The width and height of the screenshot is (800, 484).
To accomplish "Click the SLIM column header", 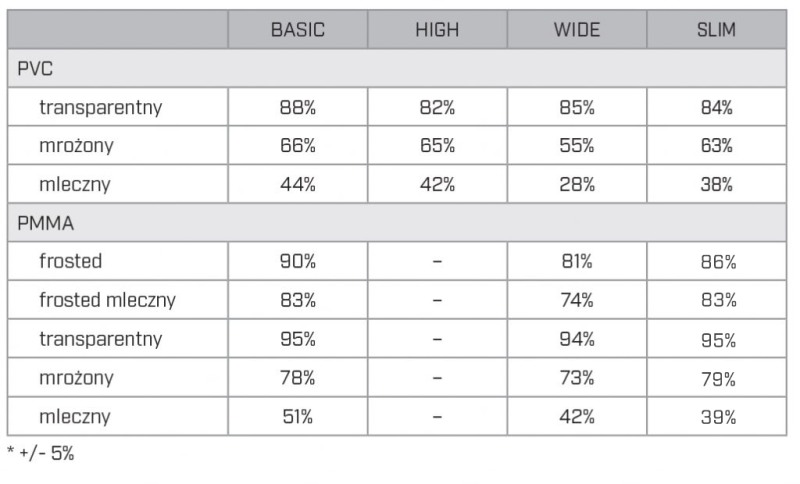I will [x=716, y=30].
